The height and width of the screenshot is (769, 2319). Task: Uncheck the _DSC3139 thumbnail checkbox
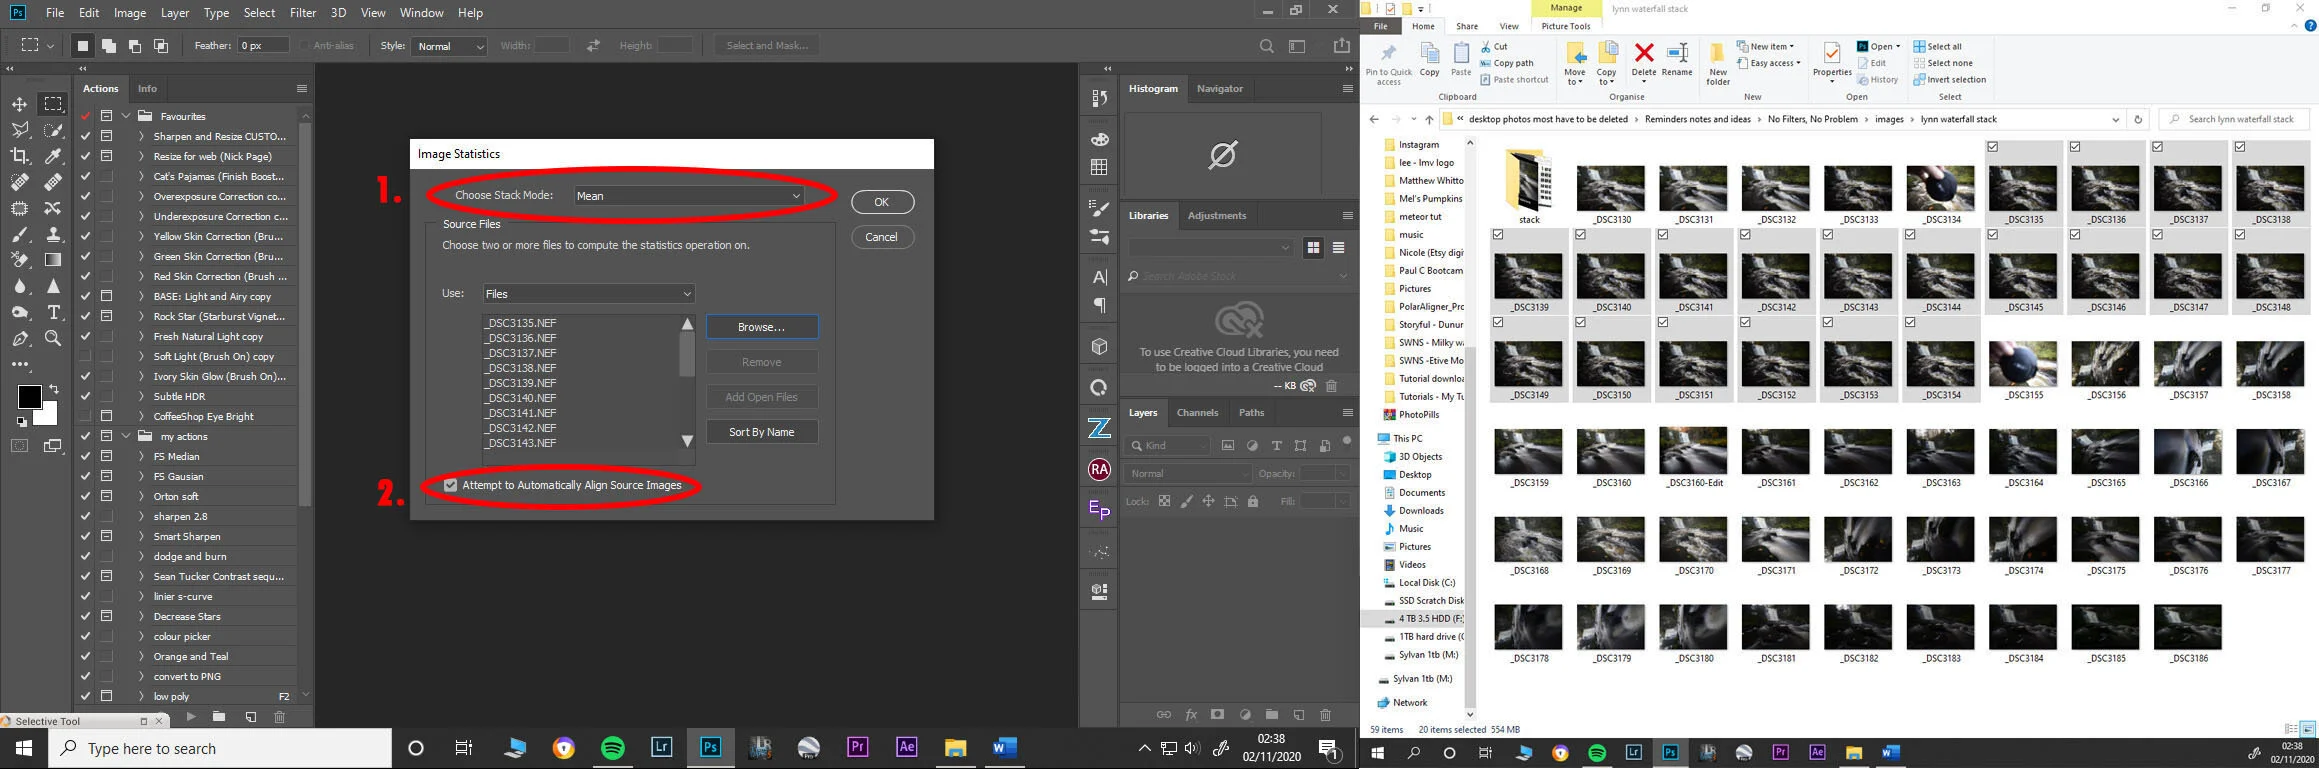1498,235
